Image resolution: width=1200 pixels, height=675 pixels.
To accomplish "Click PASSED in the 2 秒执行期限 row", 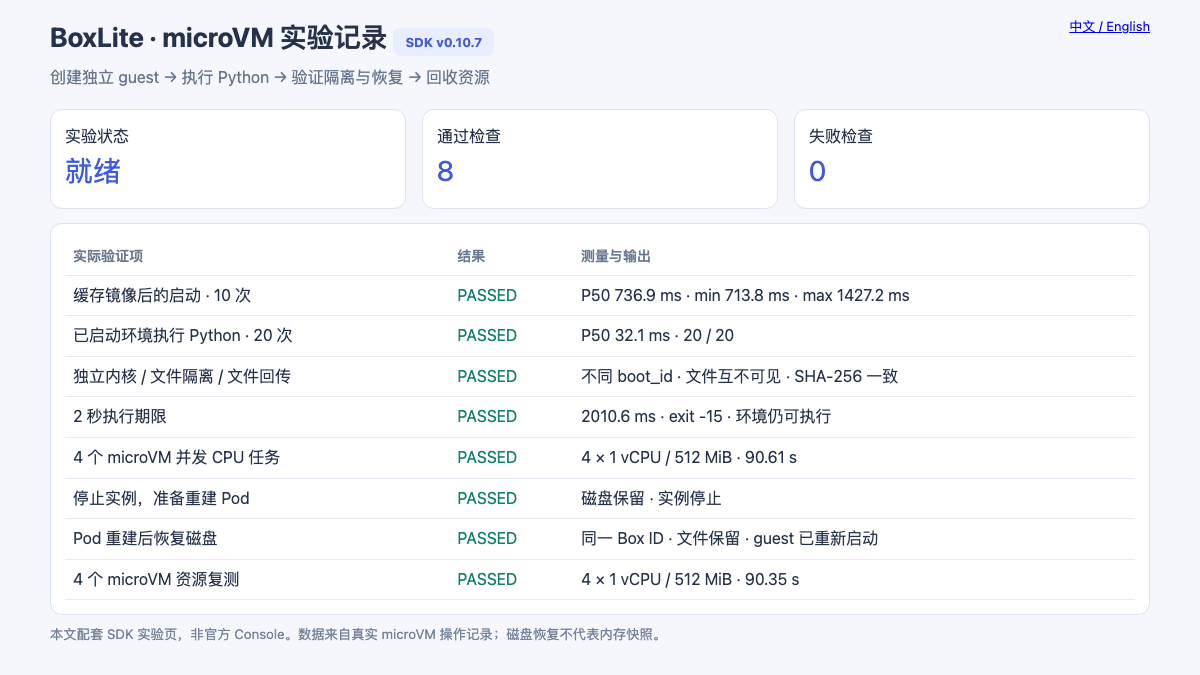I will coord(487,417).
